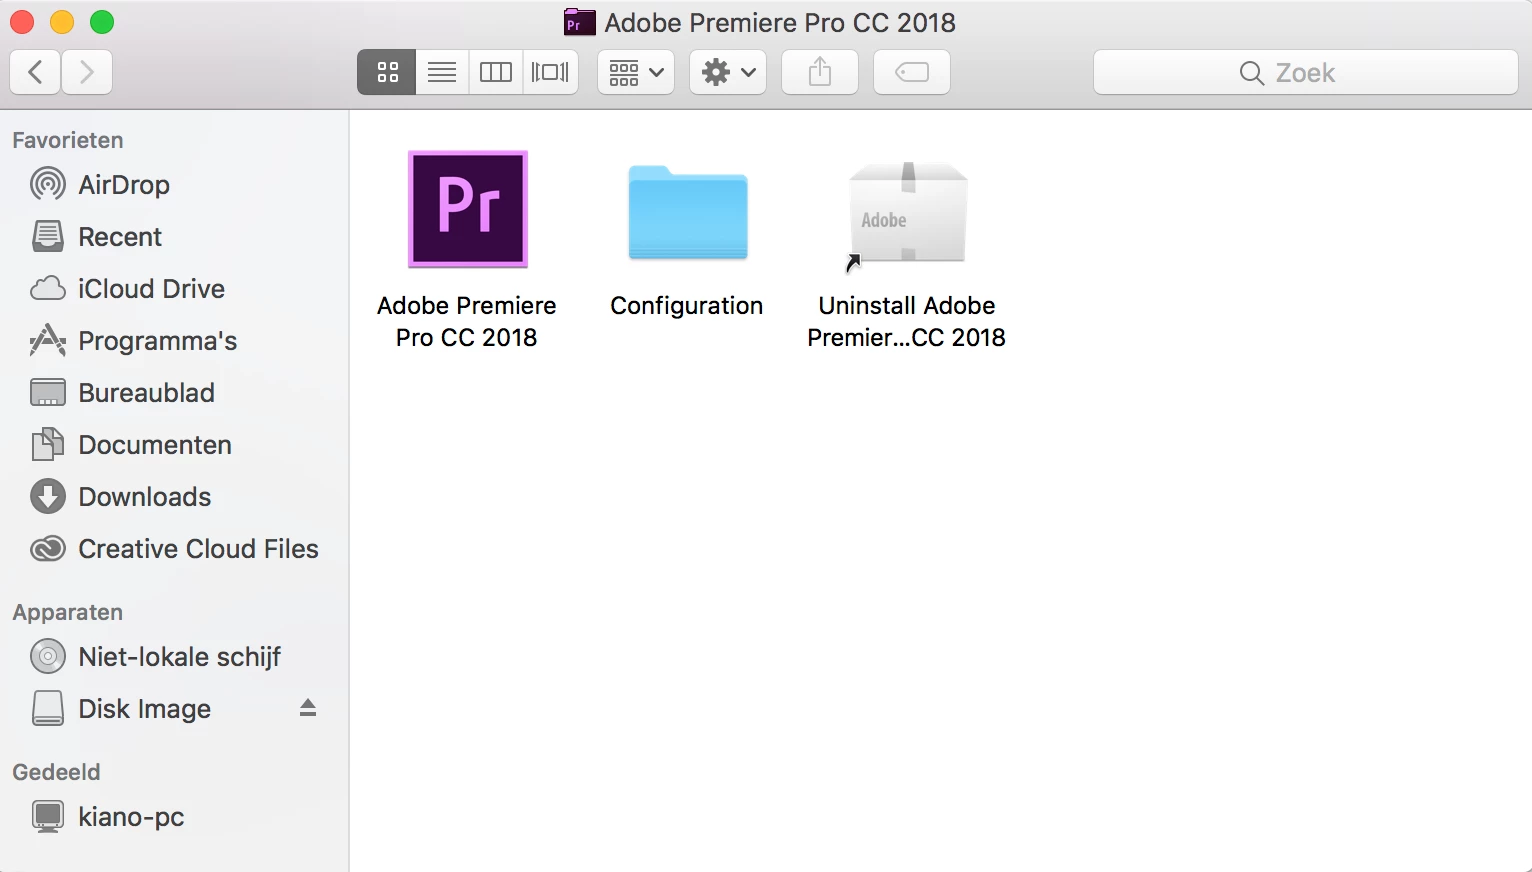Image resolution: width=1532 pixels, height=872 pixels.
Task: Zoom the window with the green button
Action: click(x=102, y=22)
